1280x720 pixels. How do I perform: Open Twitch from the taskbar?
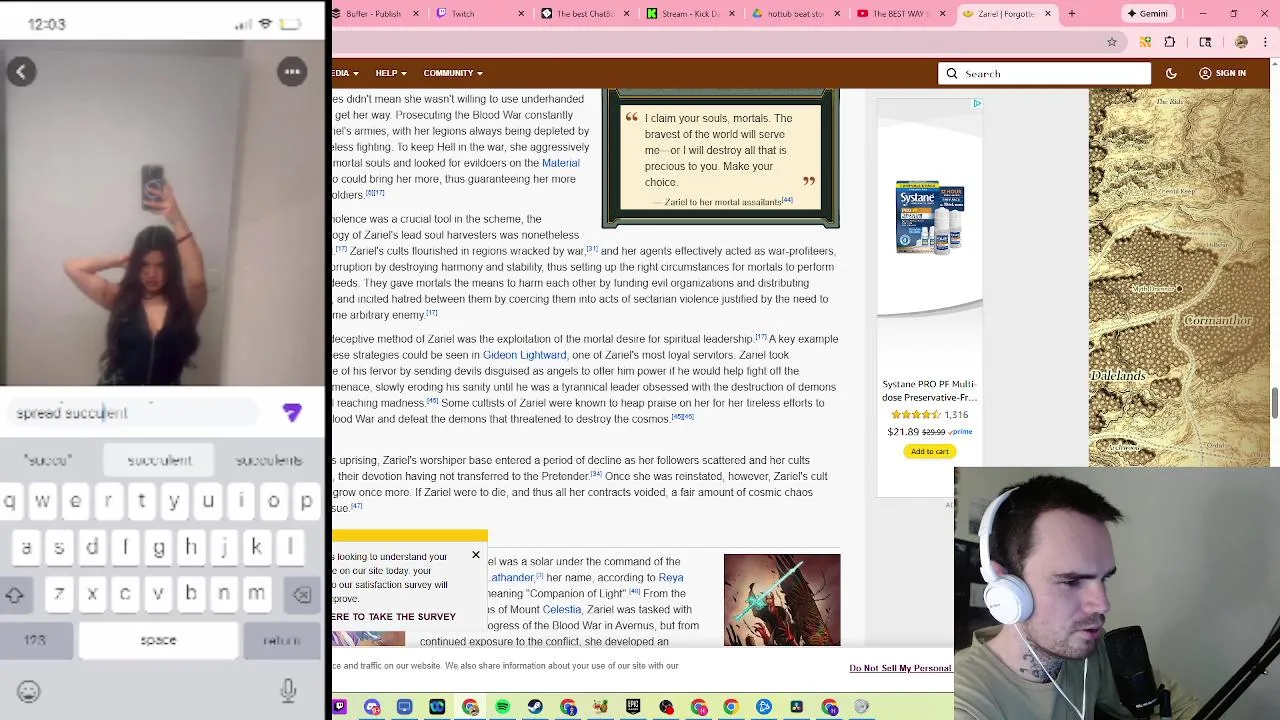pyautogui.click(x=340, y=707)
